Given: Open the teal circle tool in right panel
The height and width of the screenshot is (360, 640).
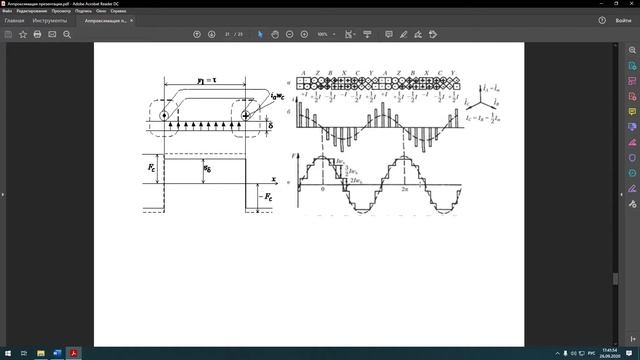Looking at the screenshot, I should pos(632,173).
